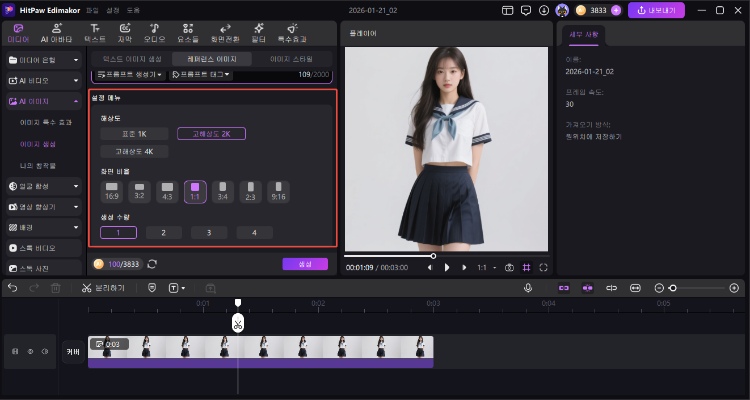The image size is (750, 400).
Task: Open the 필터 filter tool
Action: [259, 33]
